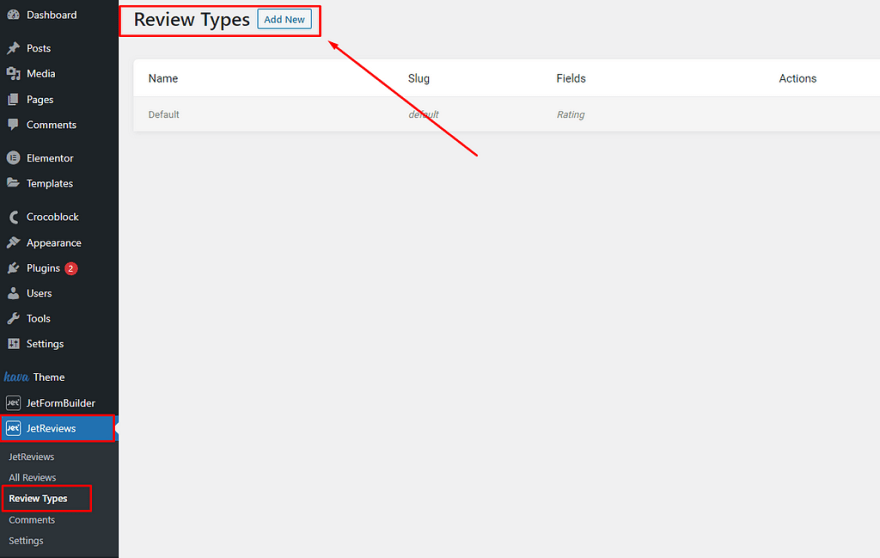Open All Reviews submenu link
Screen dimensions: 880x558
coord(33,478)
